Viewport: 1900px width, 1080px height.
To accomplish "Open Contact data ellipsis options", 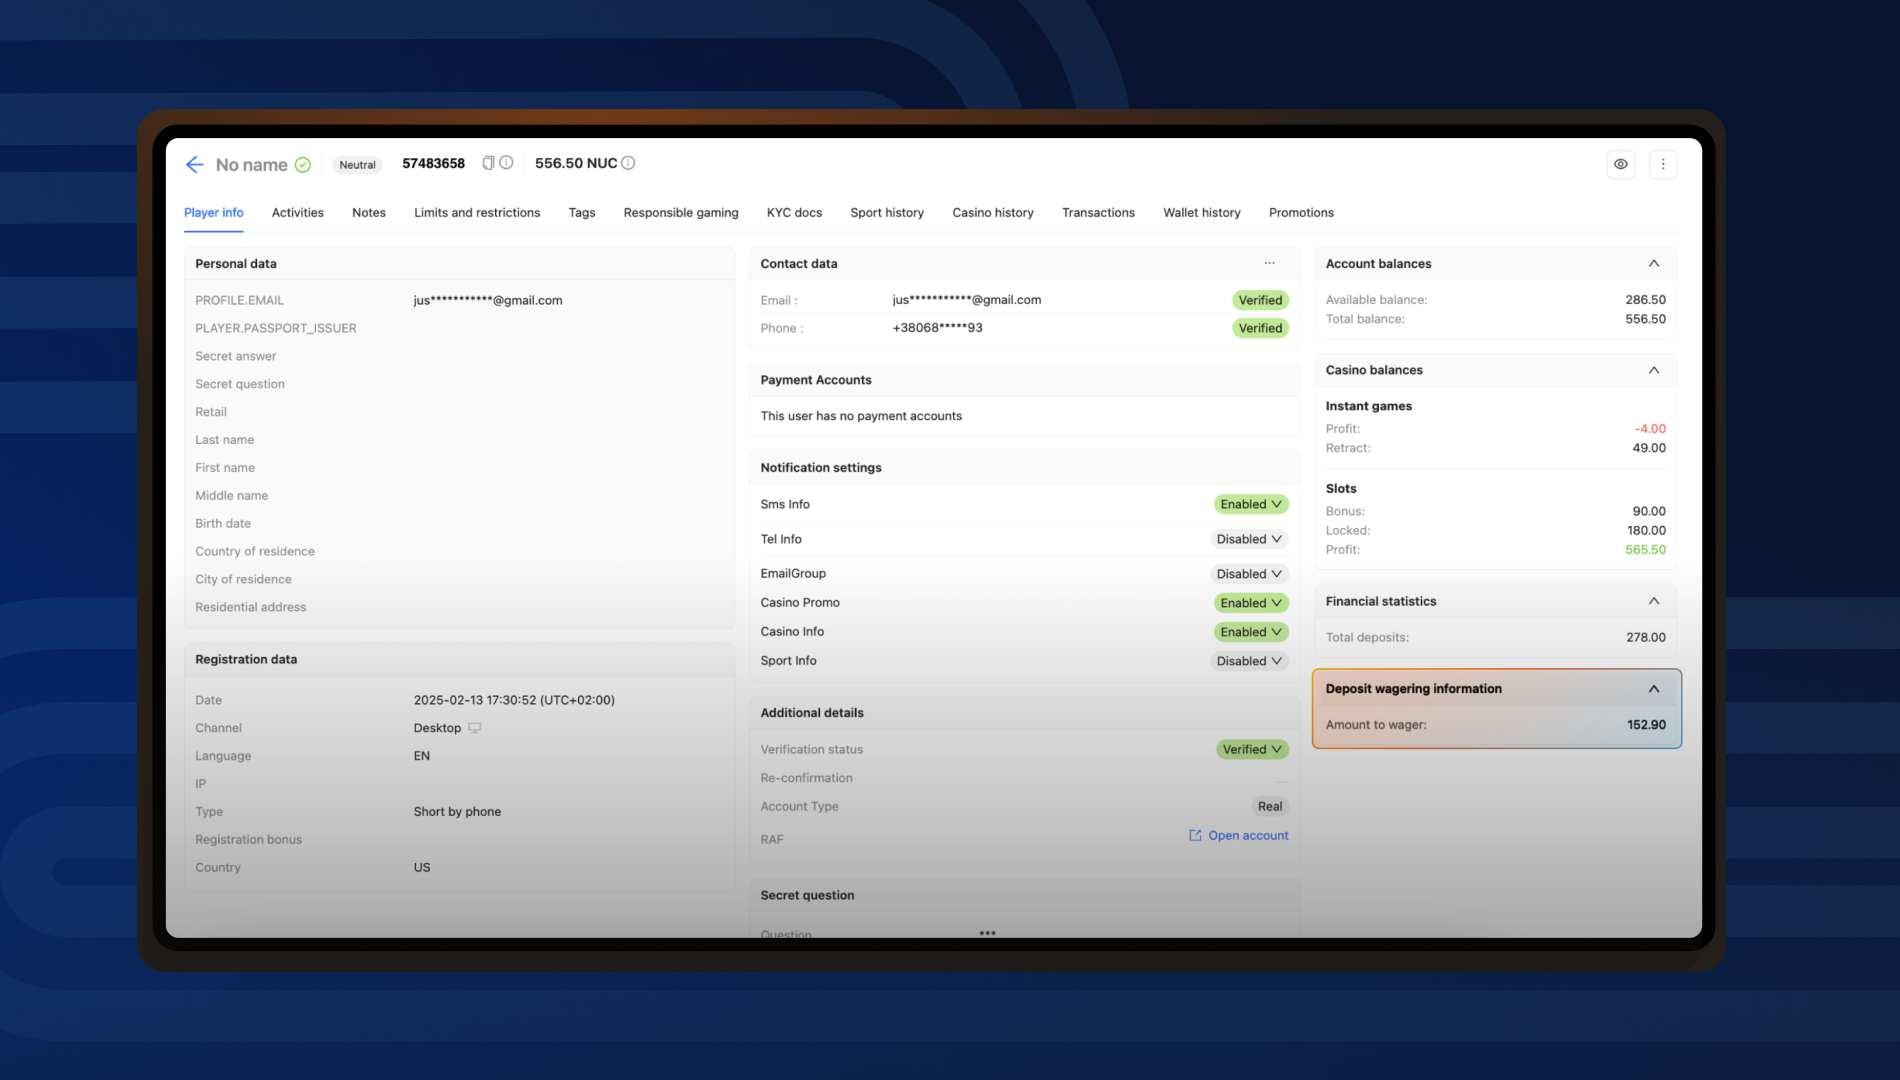I will click(1269, 263).
